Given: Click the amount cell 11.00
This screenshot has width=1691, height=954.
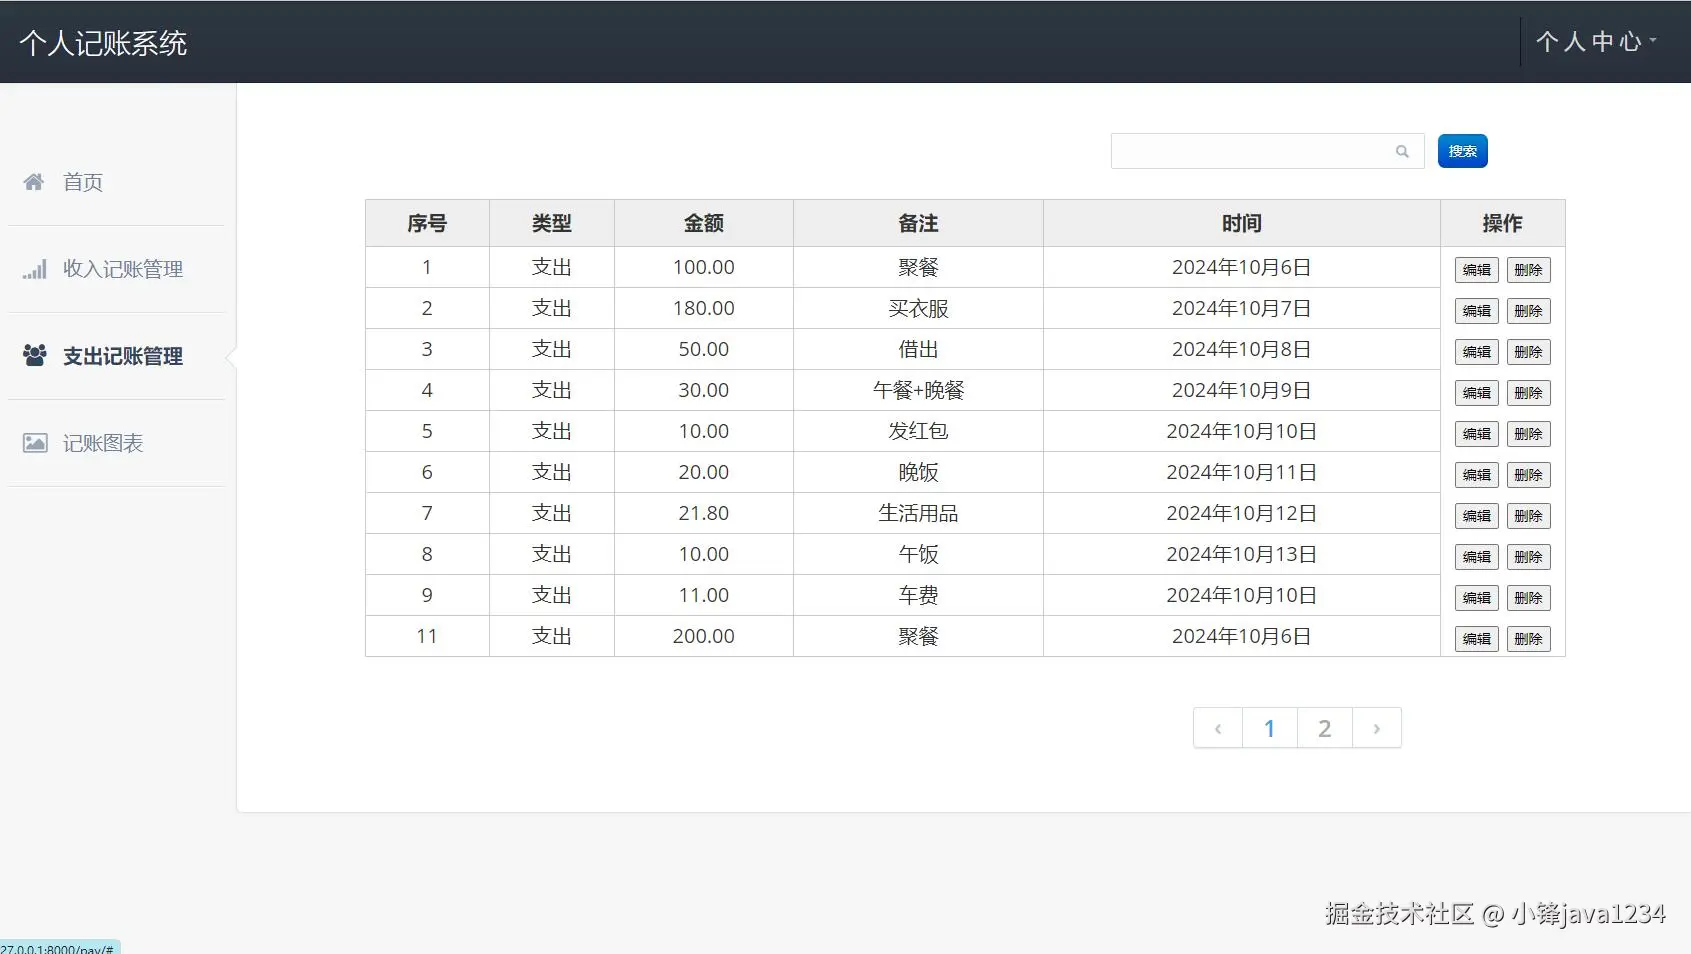Looking at the screenshot, I should 704,595.
